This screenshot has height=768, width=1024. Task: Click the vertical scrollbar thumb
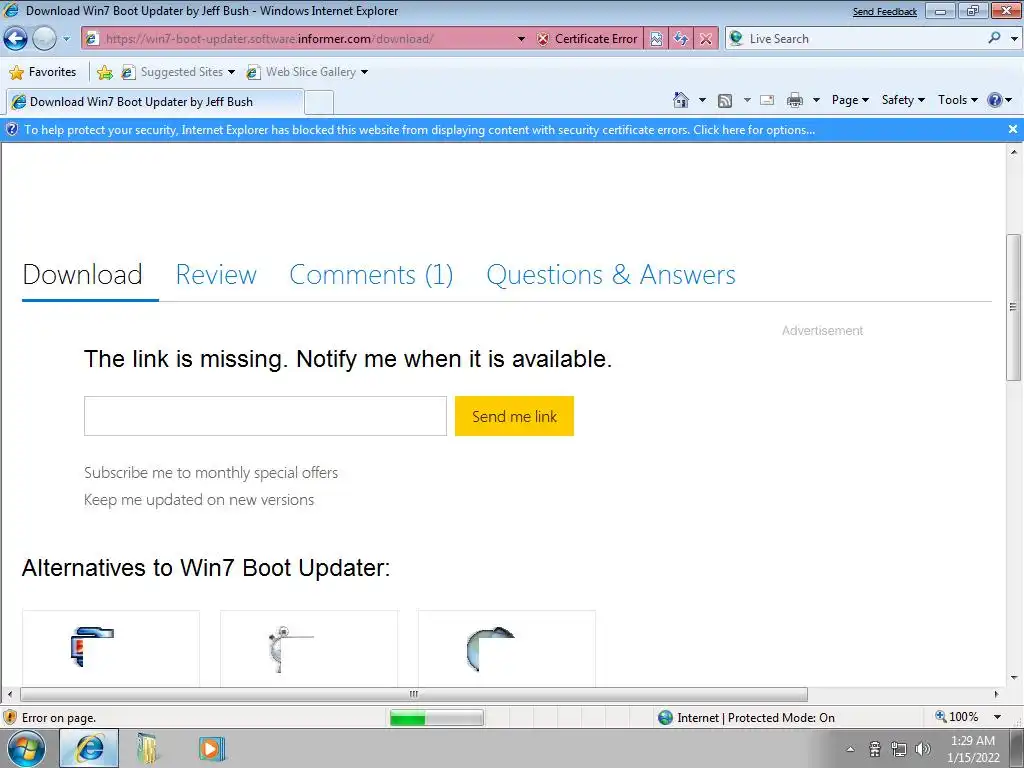tap(1013, 307)
